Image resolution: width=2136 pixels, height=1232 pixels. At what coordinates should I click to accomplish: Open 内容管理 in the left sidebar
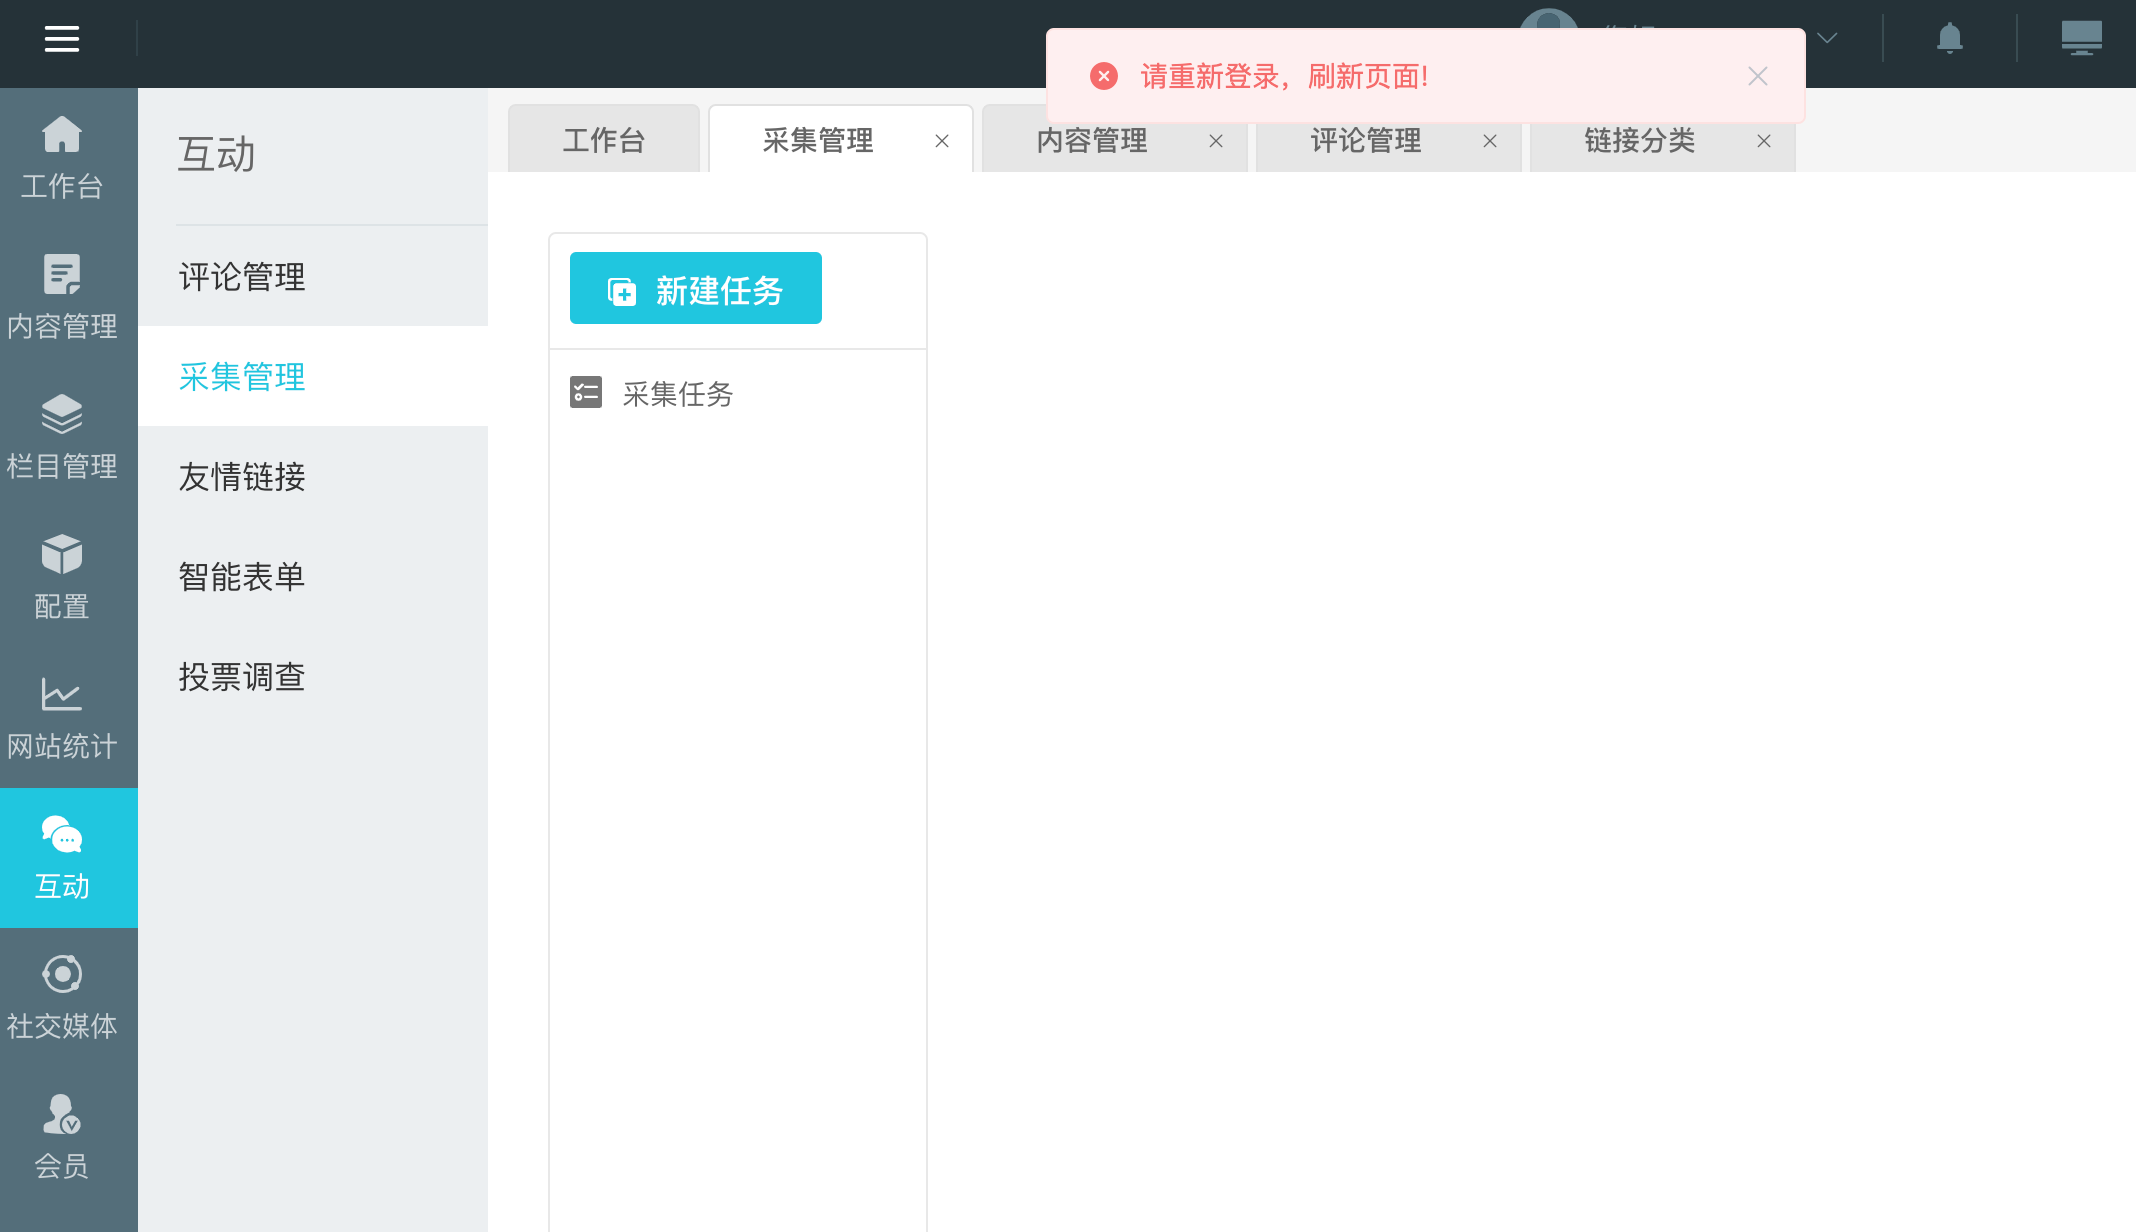click(x=62, y=297)
